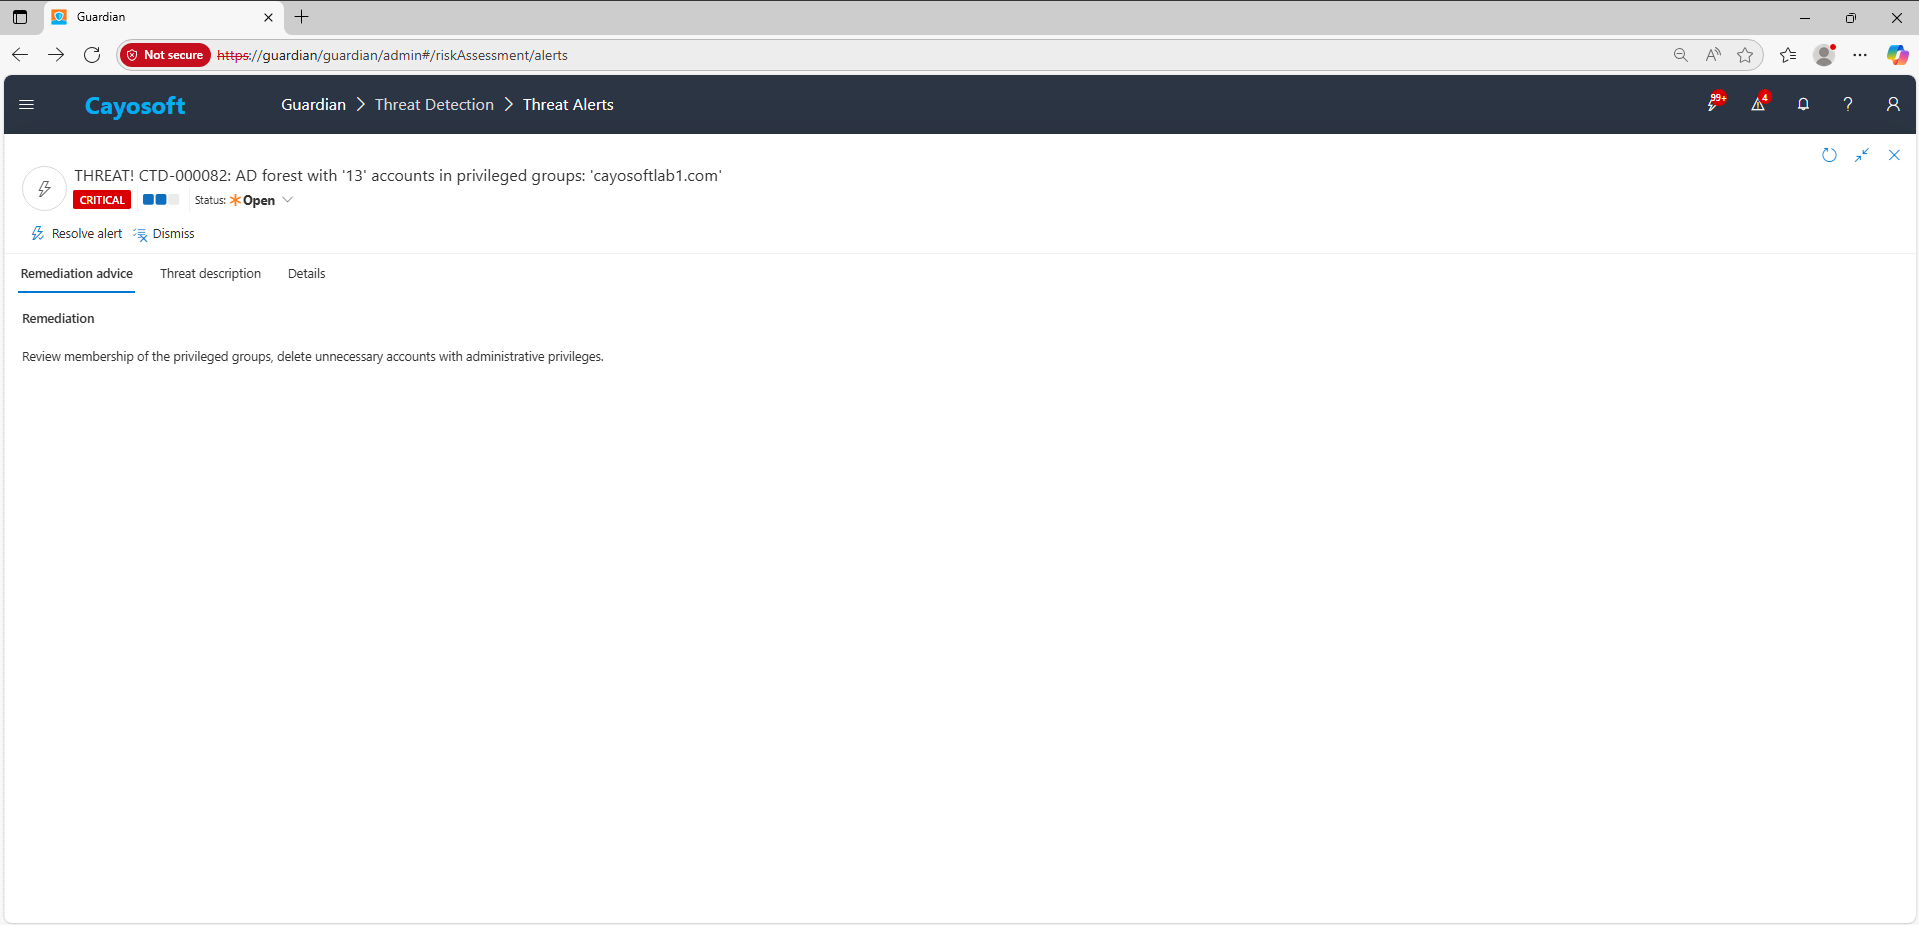Switch to the Details tab
Viewport: 1919px width, 925px height.
pyautogui.click(x=306, y=274)
